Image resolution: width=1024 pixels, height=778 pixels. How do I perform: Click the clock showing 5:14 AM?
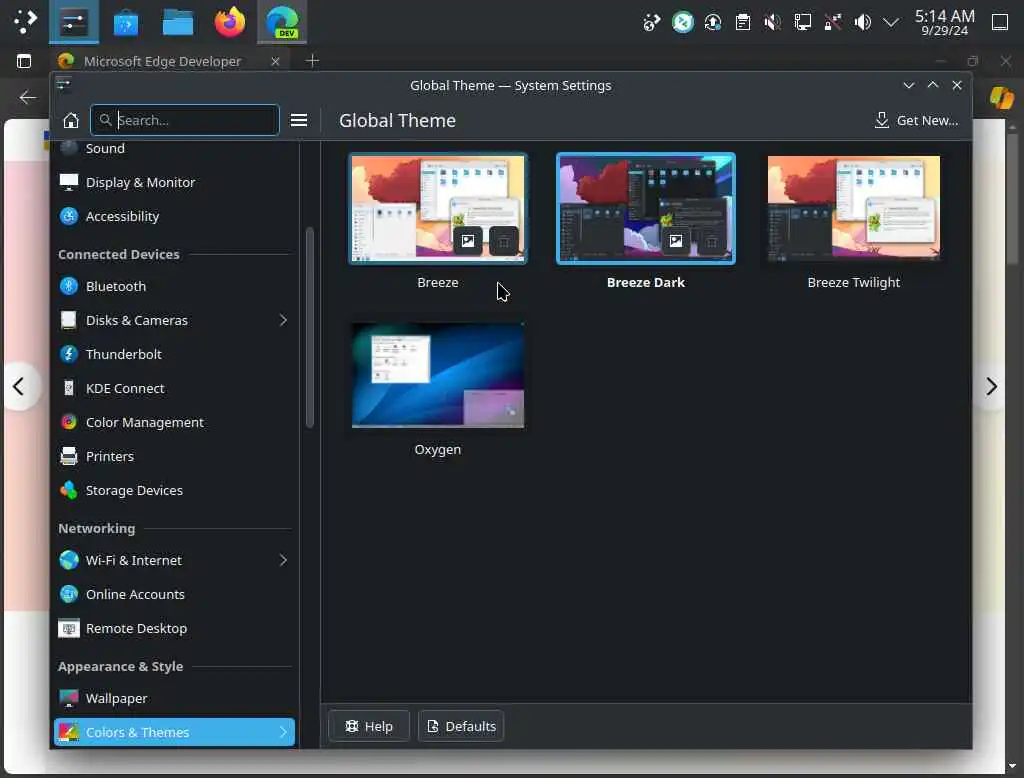[944, 22]
